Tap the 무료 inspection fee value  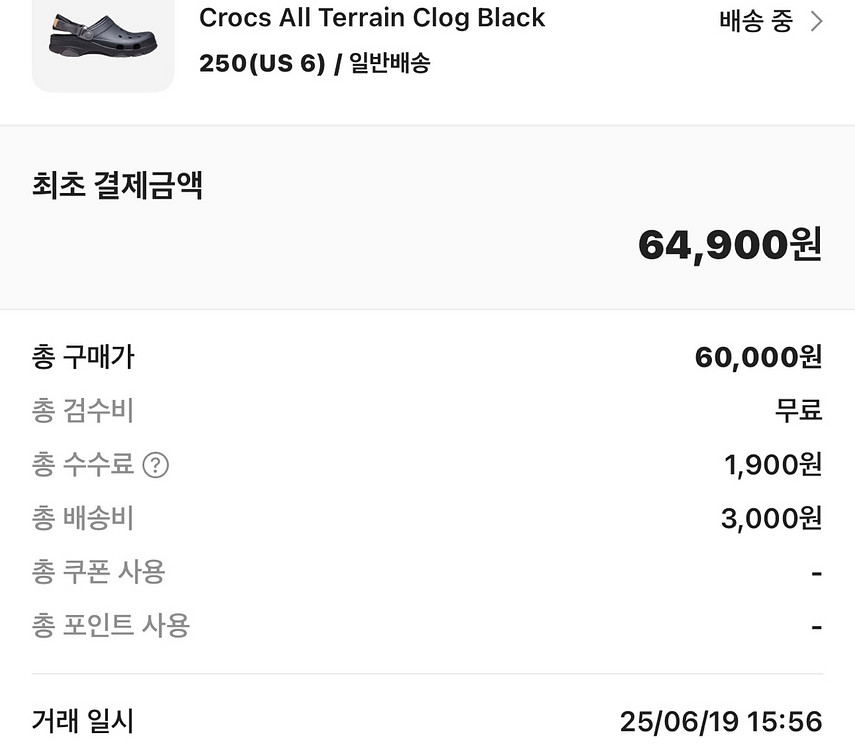[x=799, y=410]
